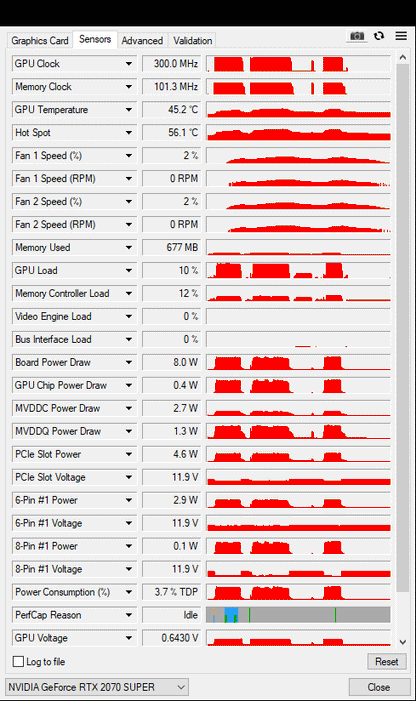This screenshot has width=416, height=701.
Task: Open the hamburger menu icon
Action: [401, 36]
